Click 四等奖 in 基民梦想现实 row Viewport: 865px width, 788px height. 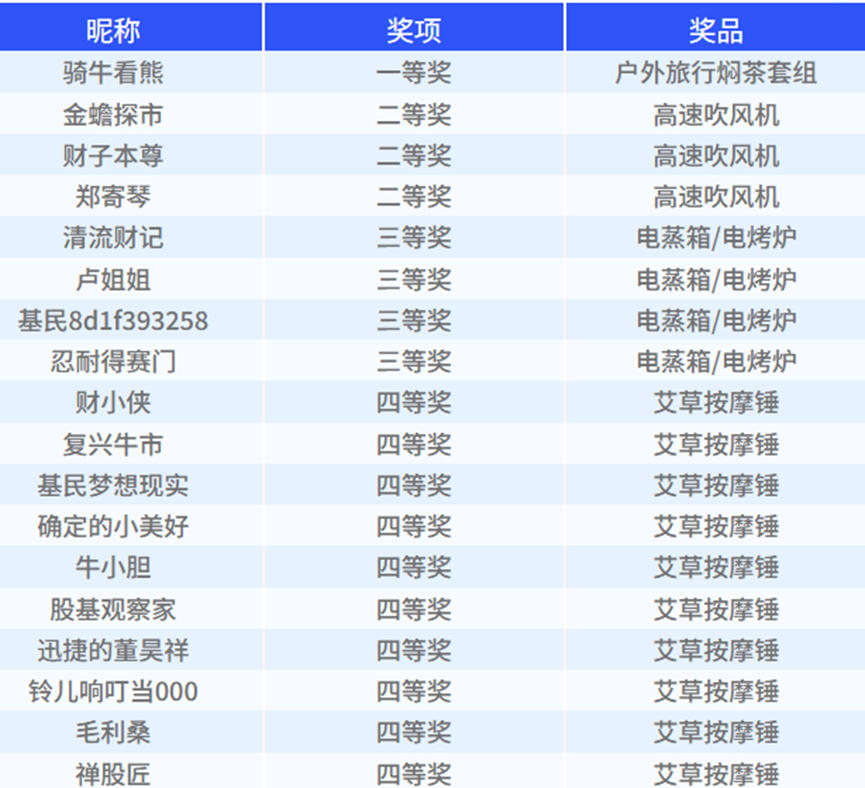pos(414,485)
